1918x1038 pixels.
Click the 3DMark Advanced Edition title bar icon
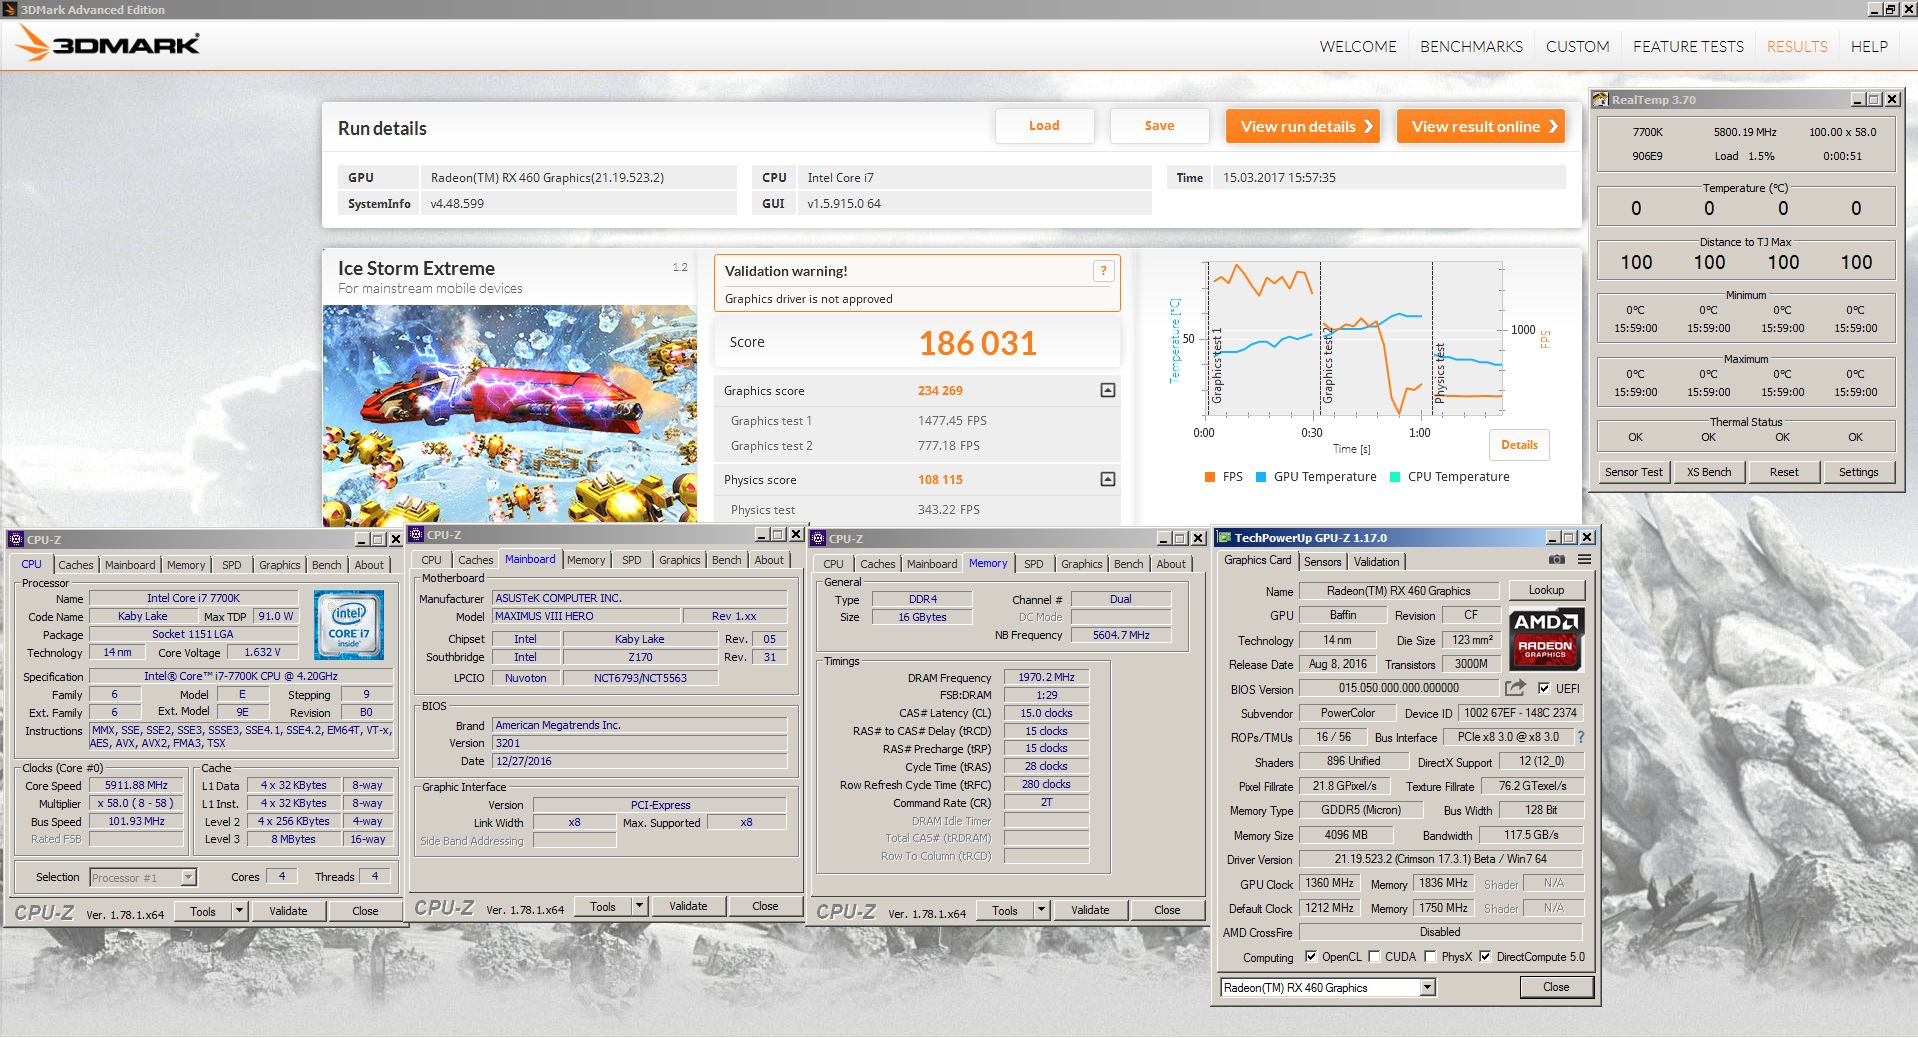point(10,9)
